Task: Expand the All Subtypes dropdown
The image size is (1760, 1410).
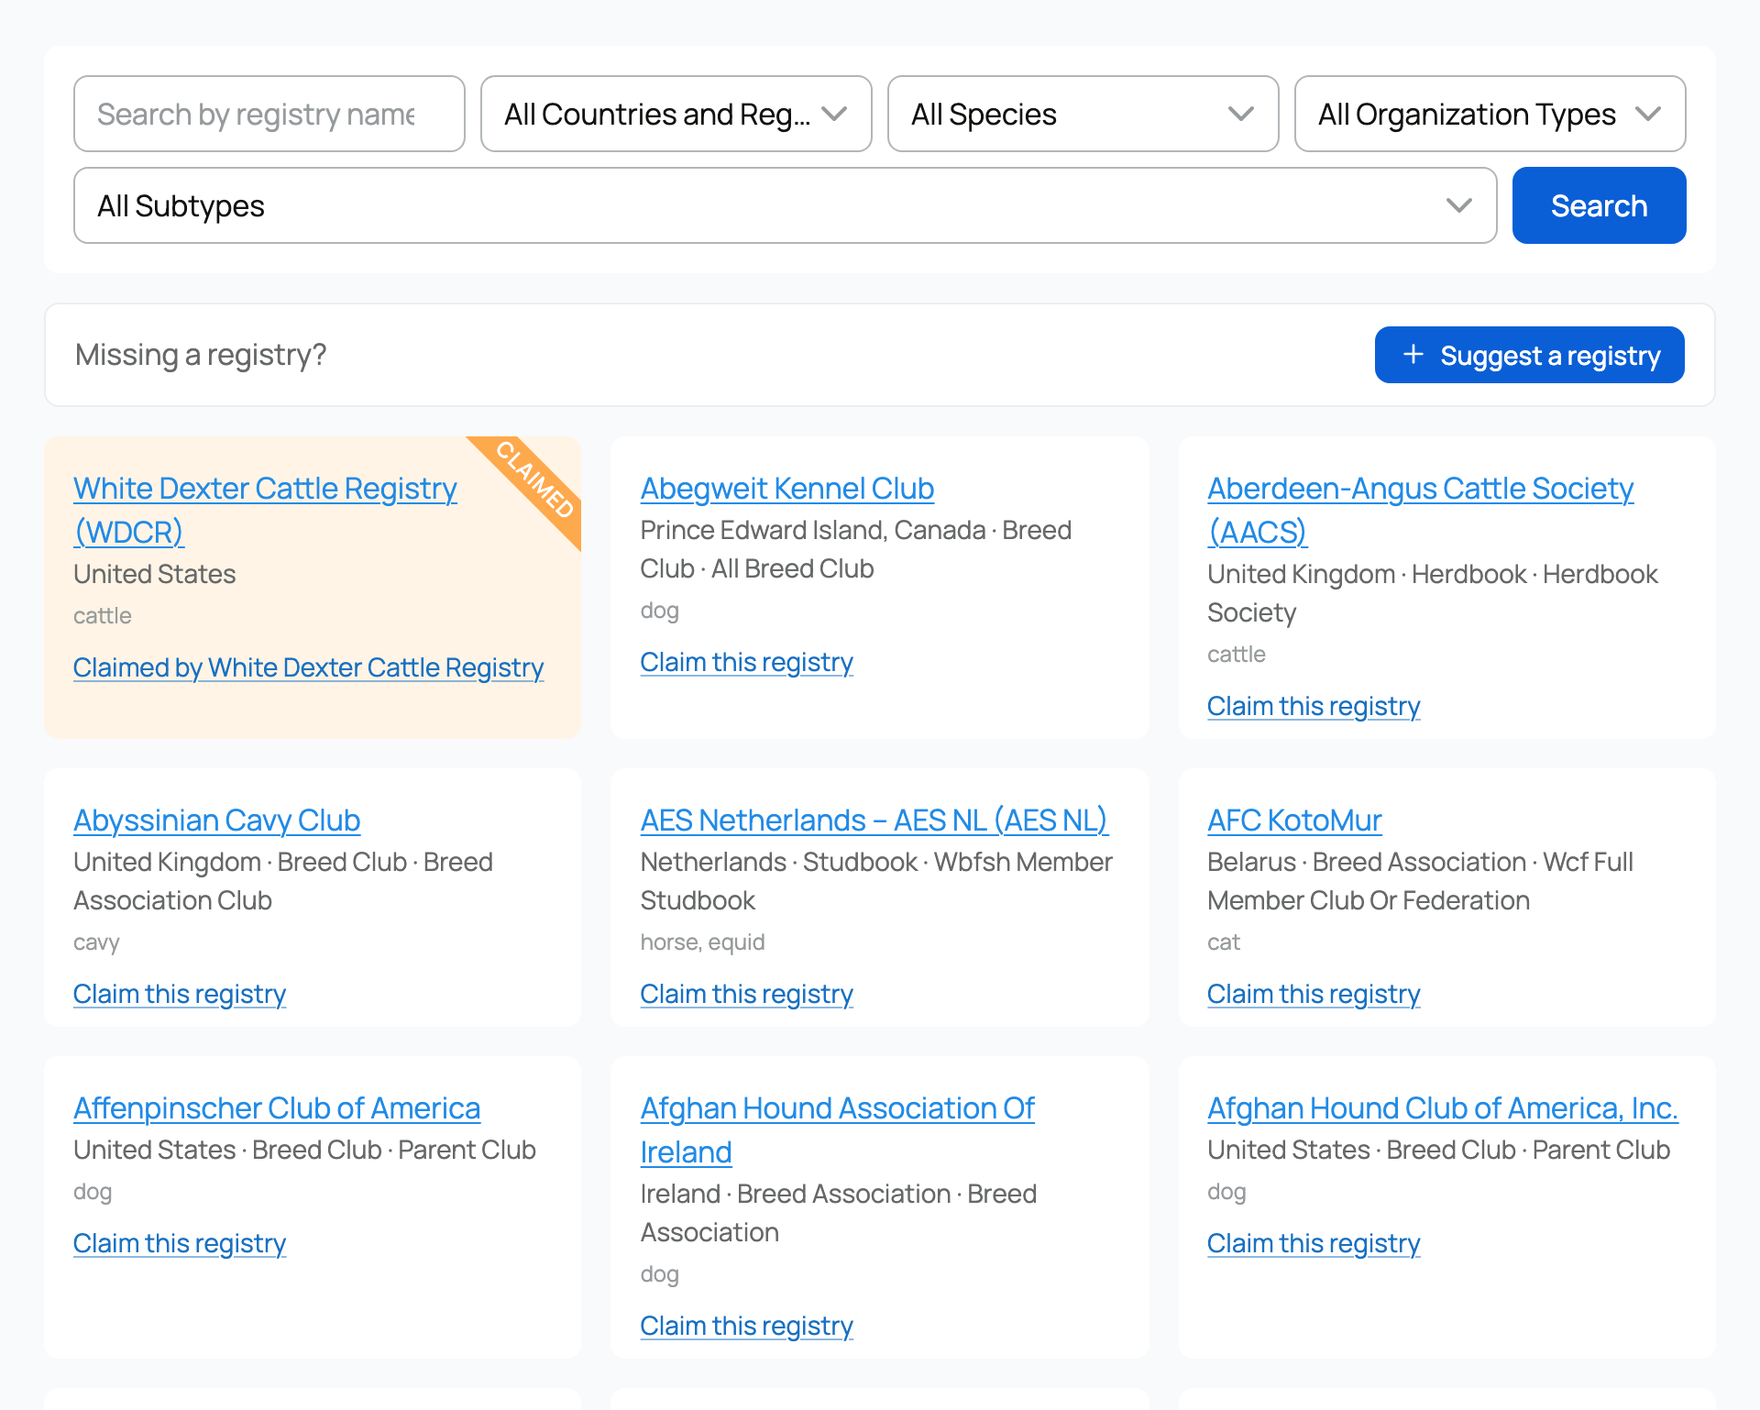Action: pos(785,205)
